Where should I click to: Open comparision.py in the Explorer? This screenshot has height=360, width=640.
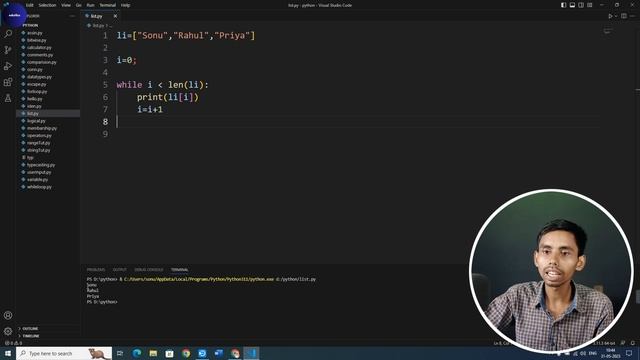point(42,62)
